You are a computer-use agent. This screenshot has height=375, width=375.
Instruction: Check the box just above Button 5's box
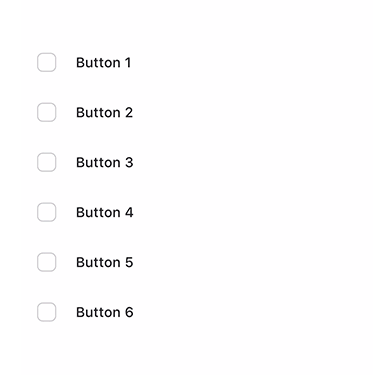click(x=46, y=212)
